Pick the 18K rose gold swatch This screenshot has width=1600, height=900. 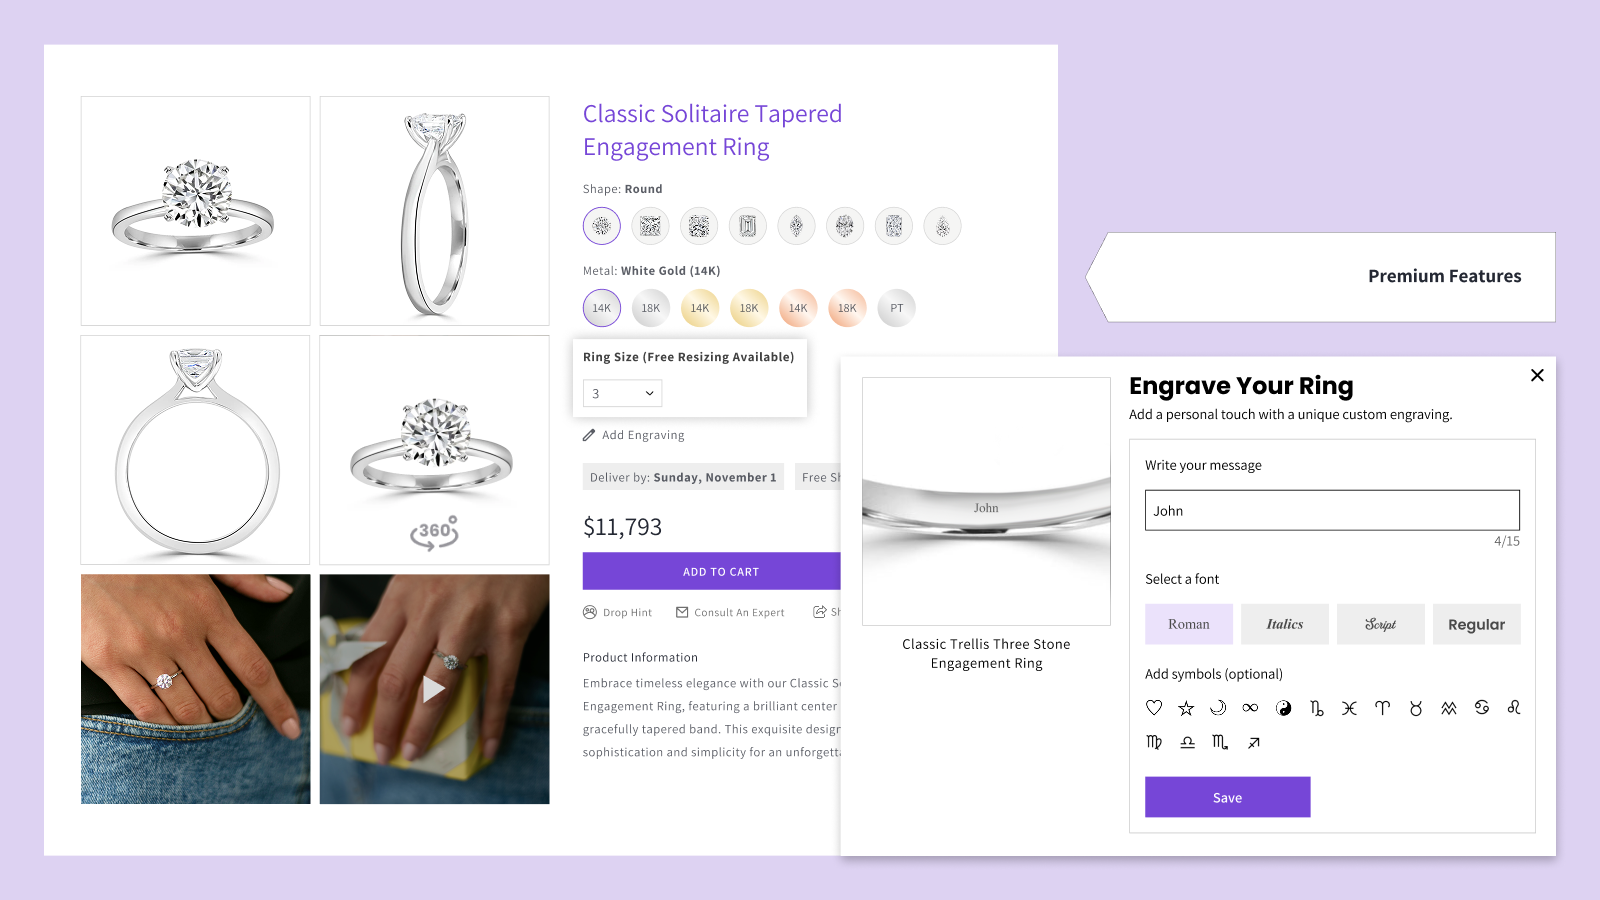(847, 308)
